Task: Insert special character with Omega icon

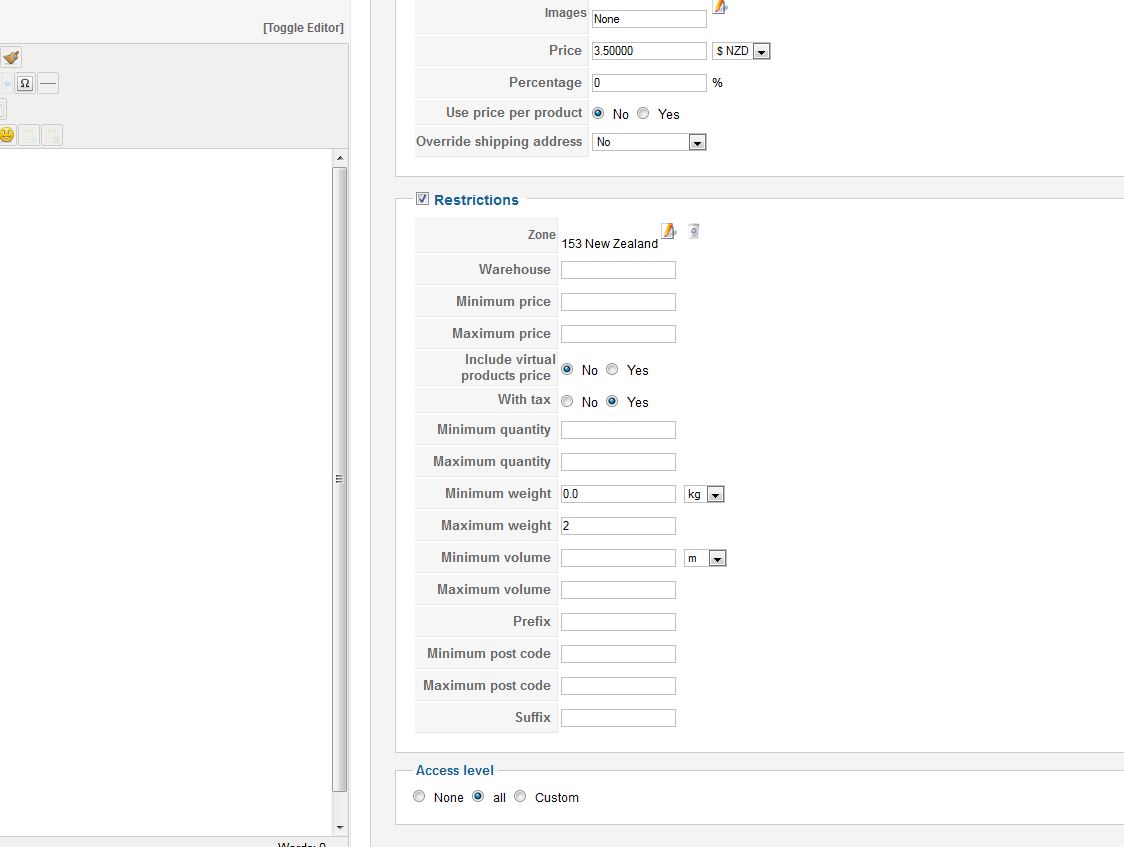Action: click(25, 83)
